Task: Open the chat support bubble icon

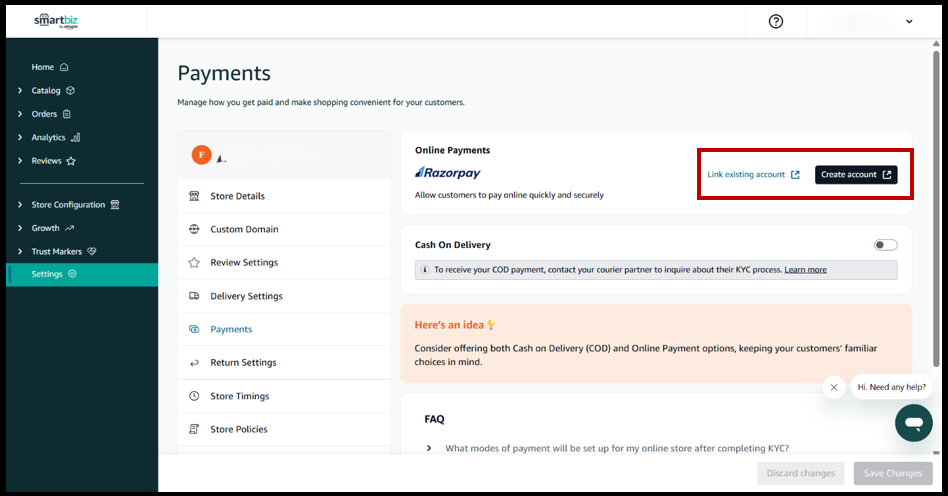Action: pos(913,423)
